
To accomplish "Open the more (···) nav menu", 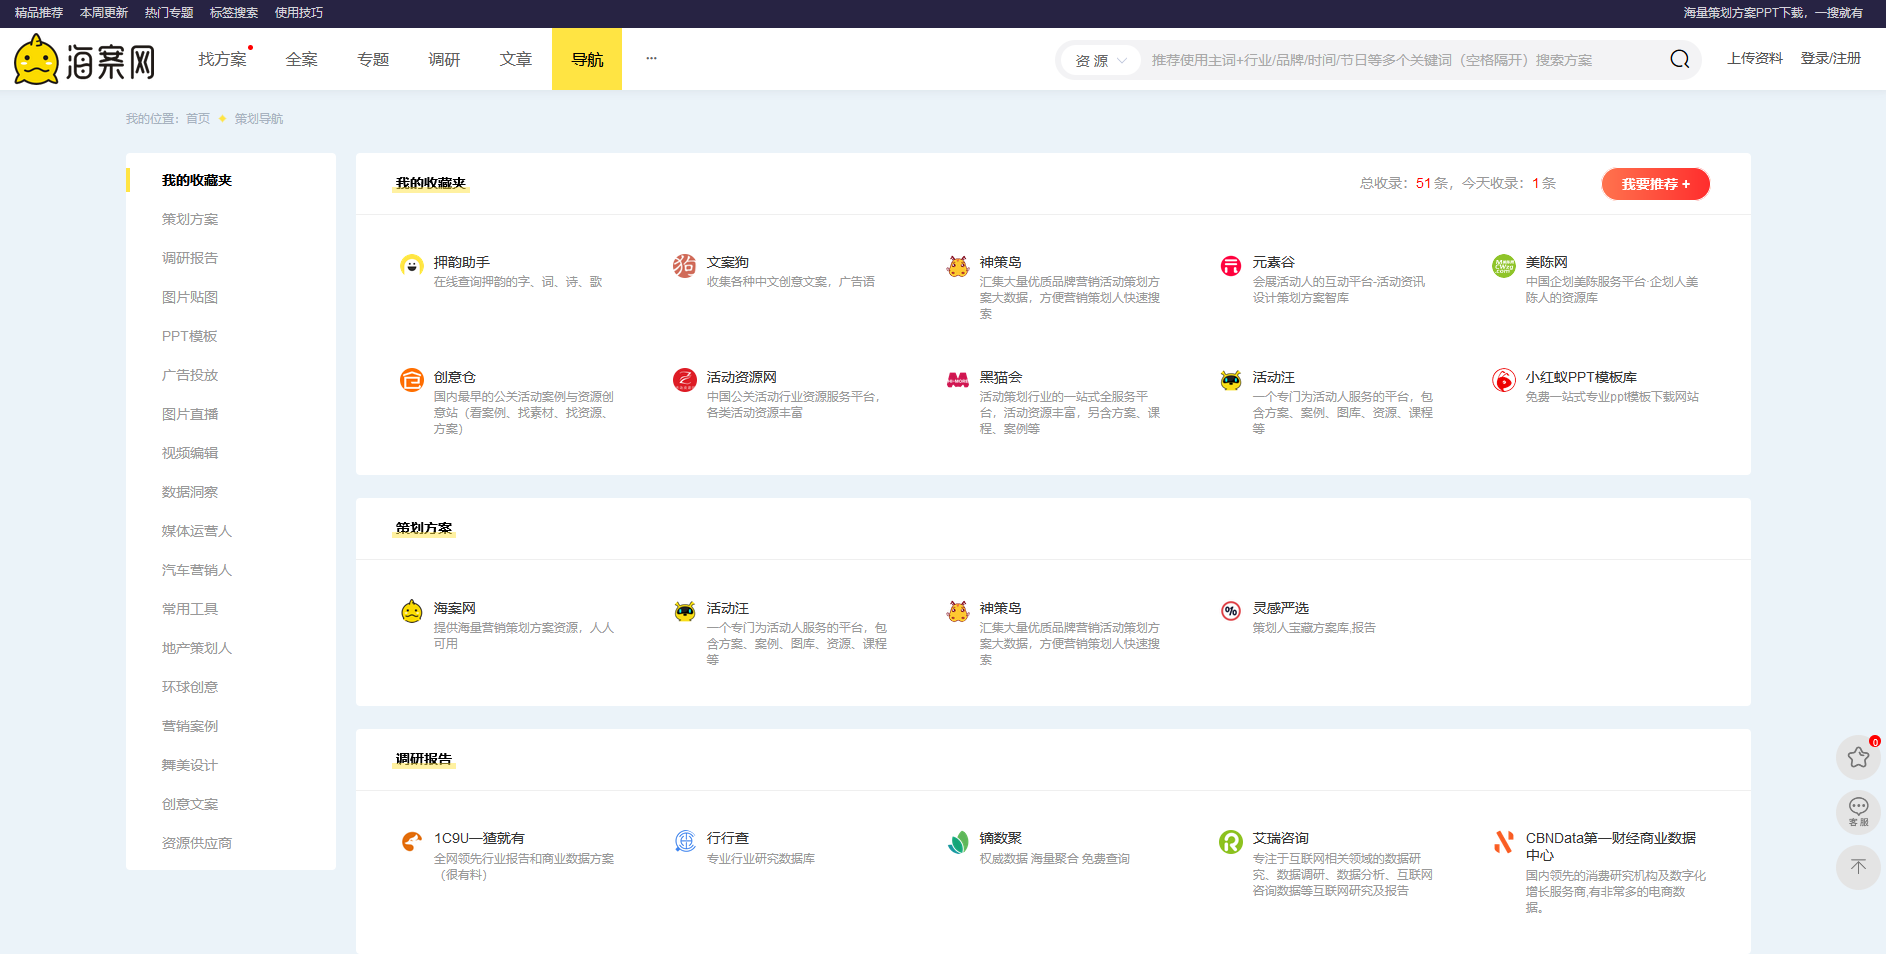I will pos(651,58).
